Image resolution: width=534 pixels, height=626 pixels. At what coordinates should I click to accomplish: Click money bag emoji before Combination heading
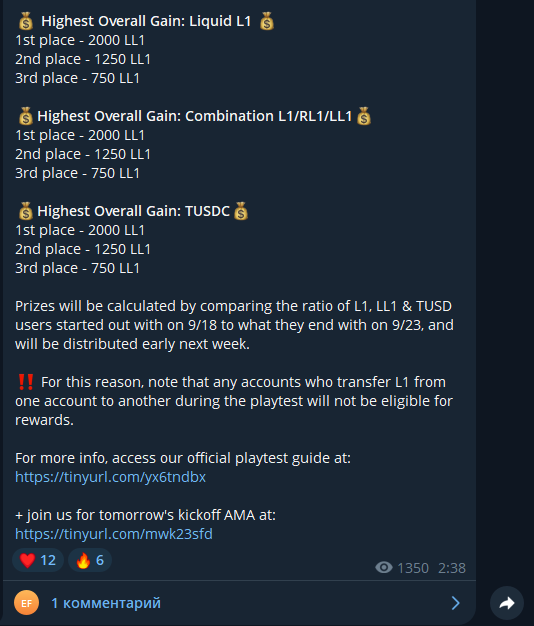(x=26, y=116)
